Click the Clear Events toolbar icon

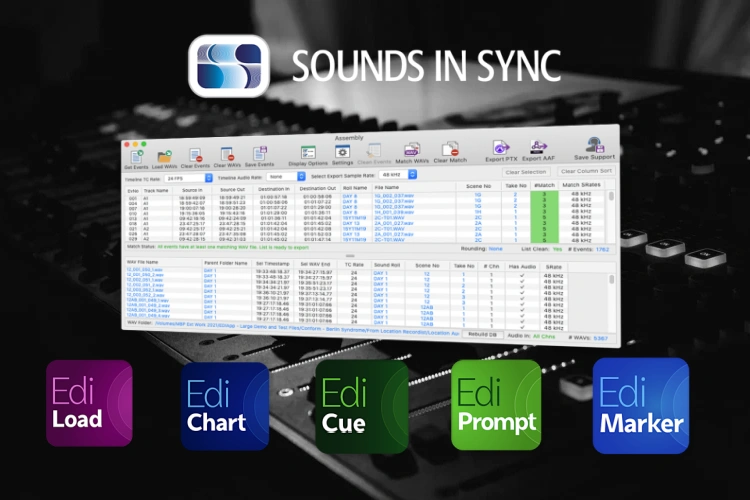tap(195, 155)
